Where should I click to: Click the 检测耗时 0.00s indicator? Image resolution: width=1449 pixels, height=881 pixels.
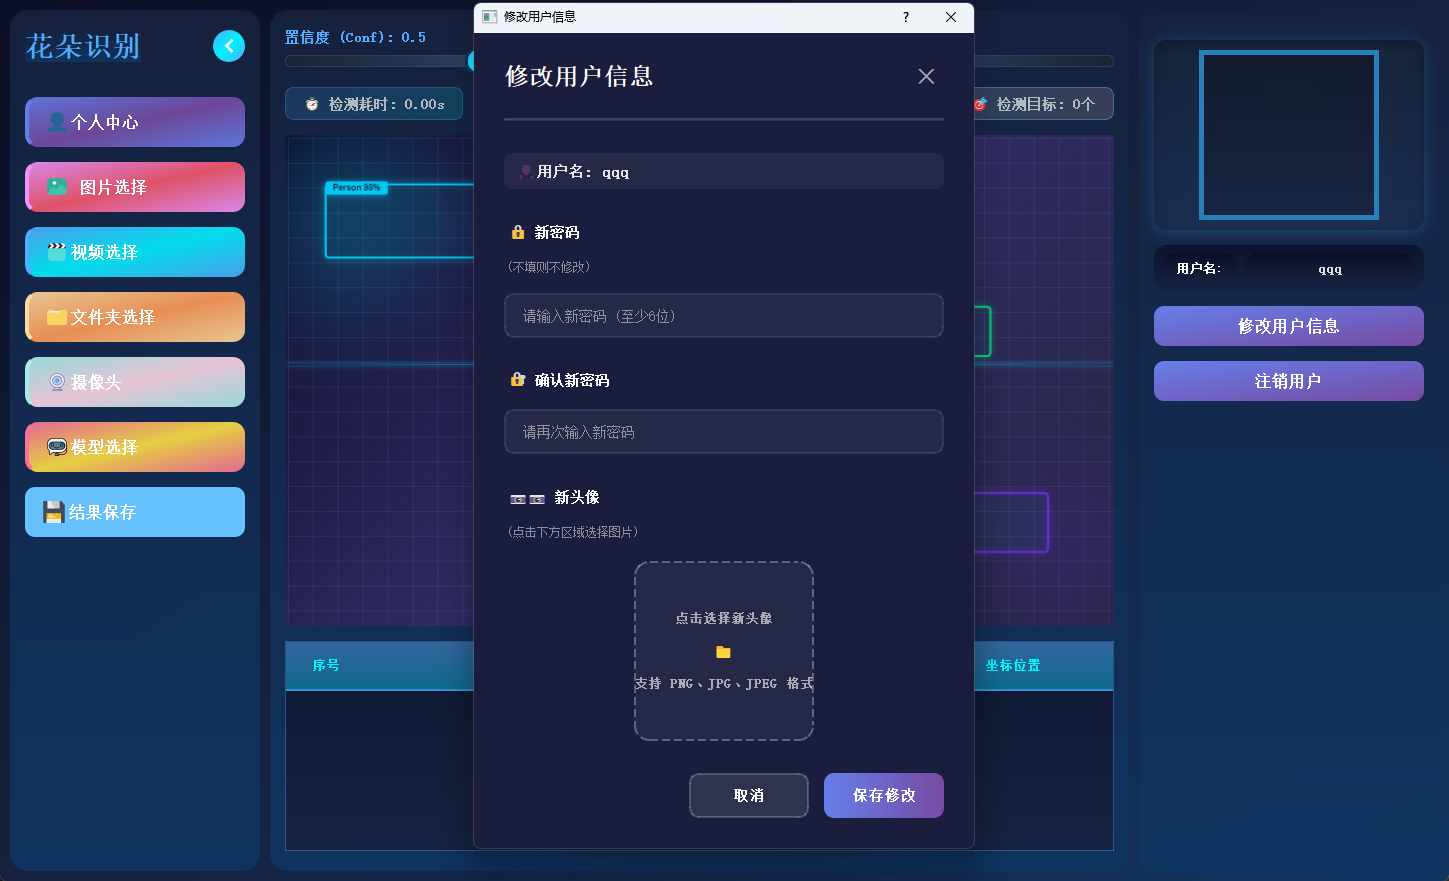click(374, 104)
